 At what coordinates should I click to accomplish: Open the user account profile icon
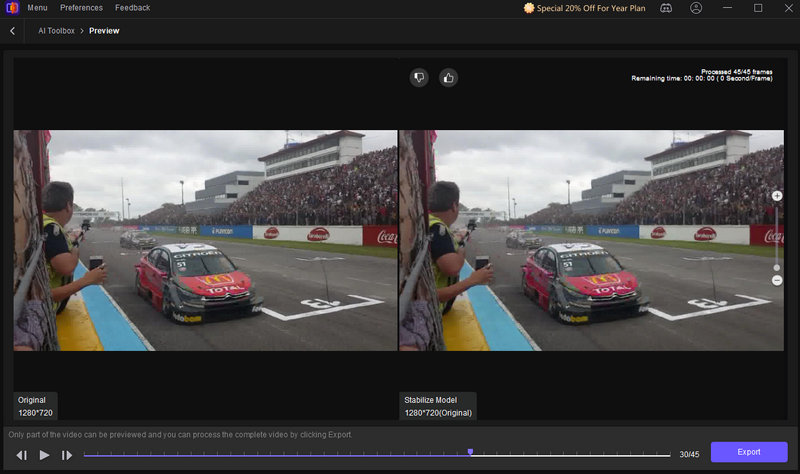click(x=696, y=8)
